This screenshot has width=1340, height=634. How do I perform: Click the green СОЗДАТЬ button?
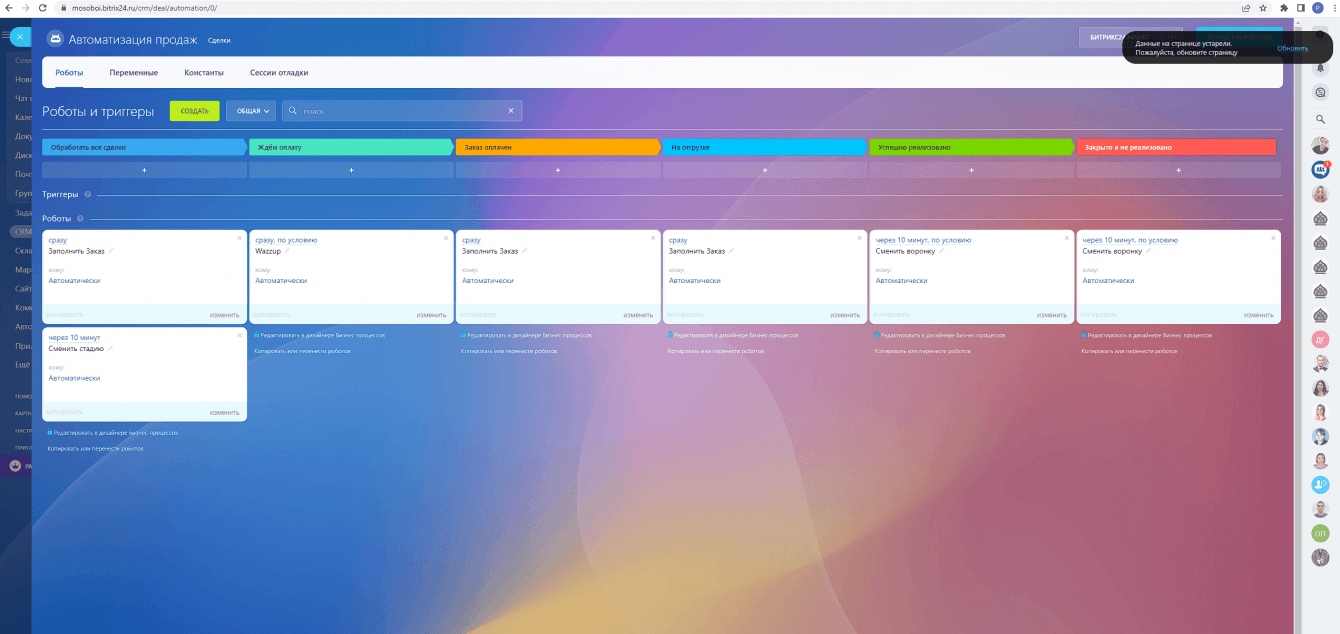(194, 111)
